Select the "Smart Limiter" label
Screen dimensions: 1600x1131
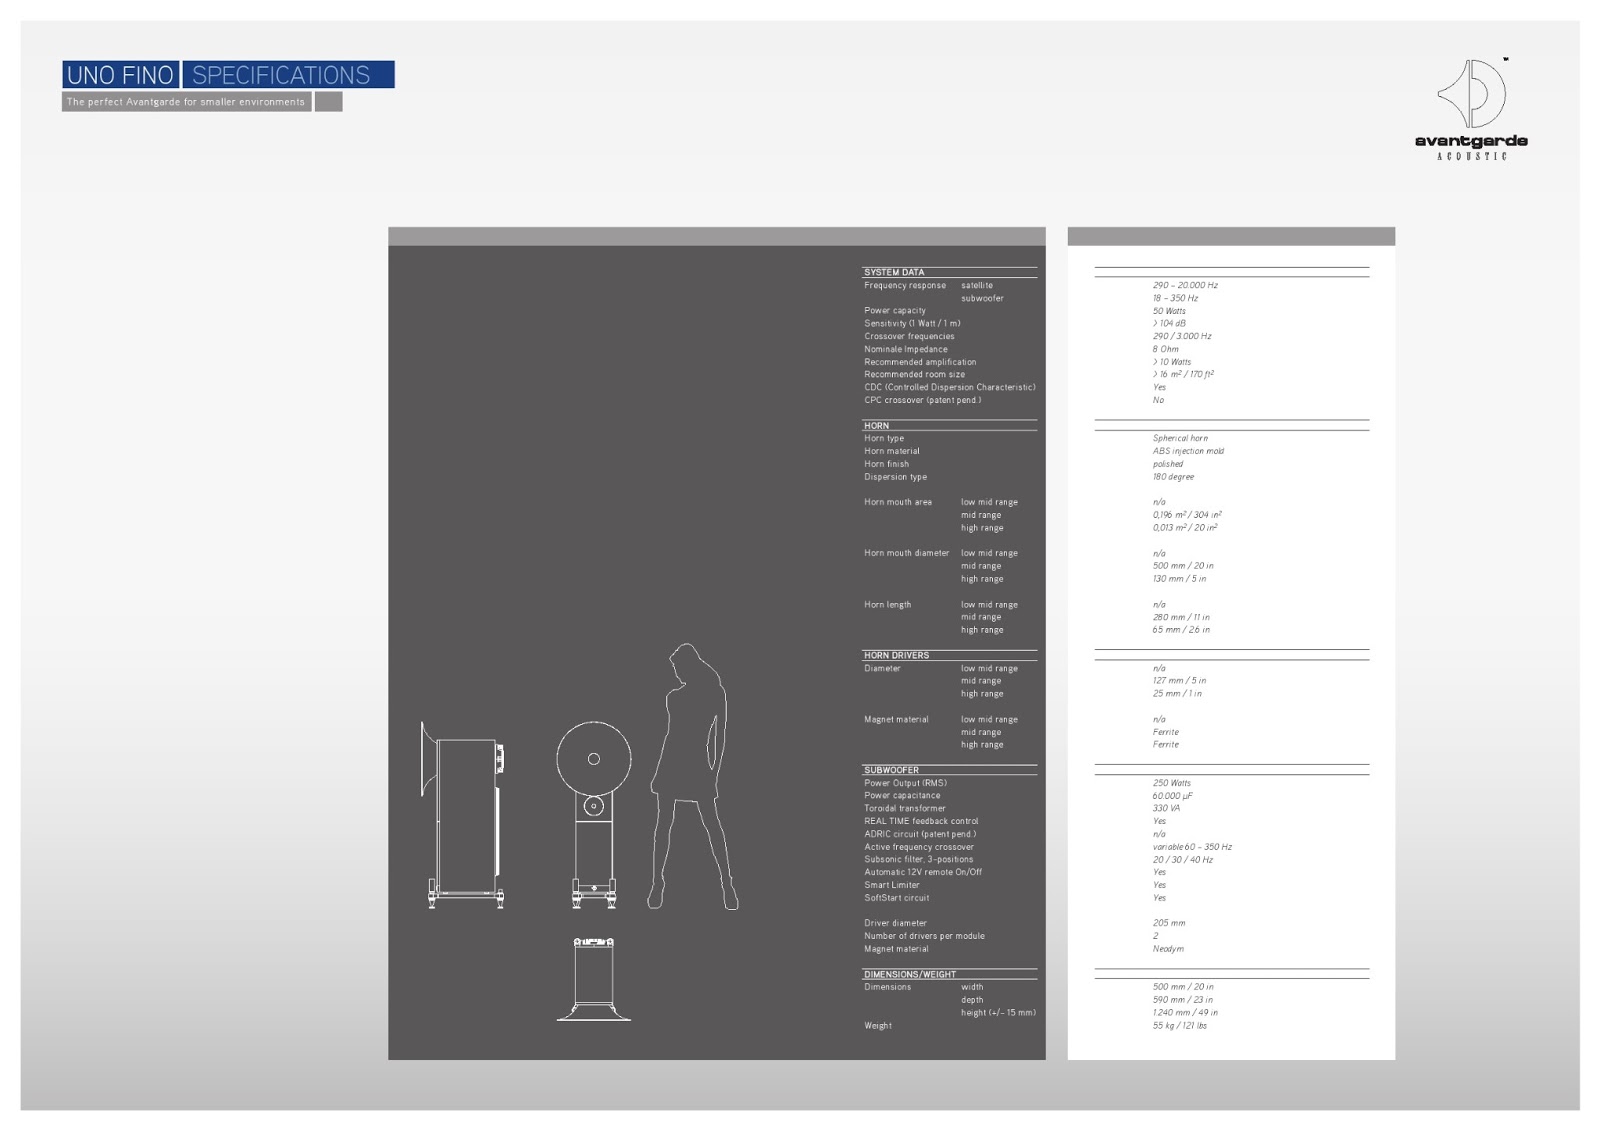click(892, 885)
